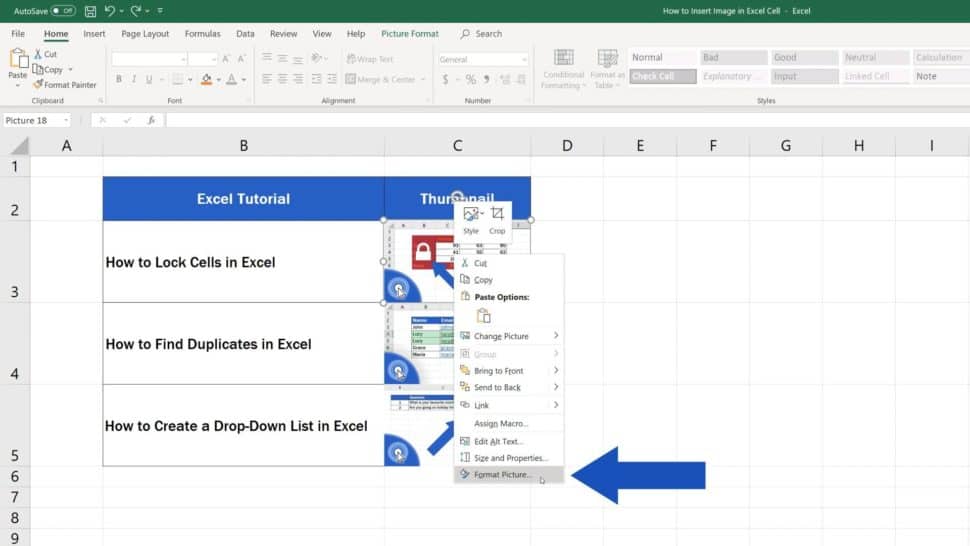Toggle Italic formatting
This screenshot has height=546, width=970.
pos(134,79)
